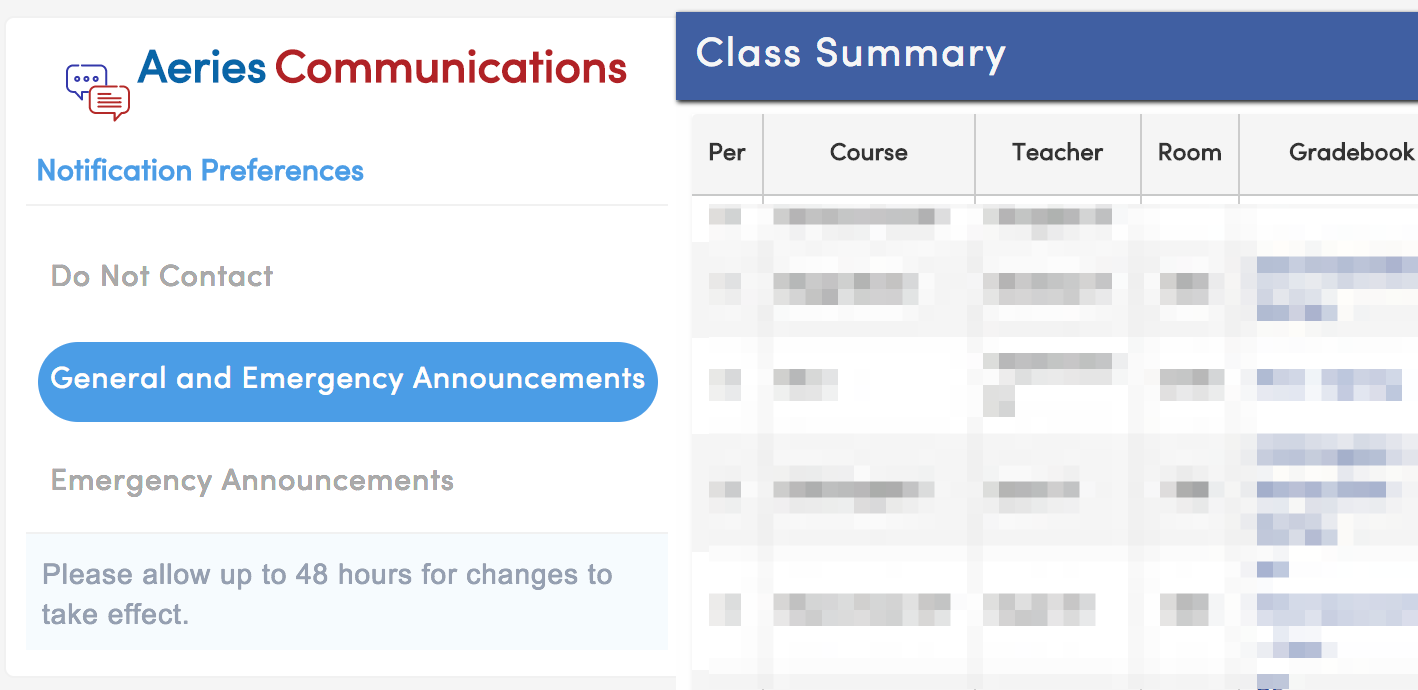The width and height of the screenshot is (1418, 690).
Task: Click the blurred period number in last row
Action: pyautogui.click(x=725, y=608)
